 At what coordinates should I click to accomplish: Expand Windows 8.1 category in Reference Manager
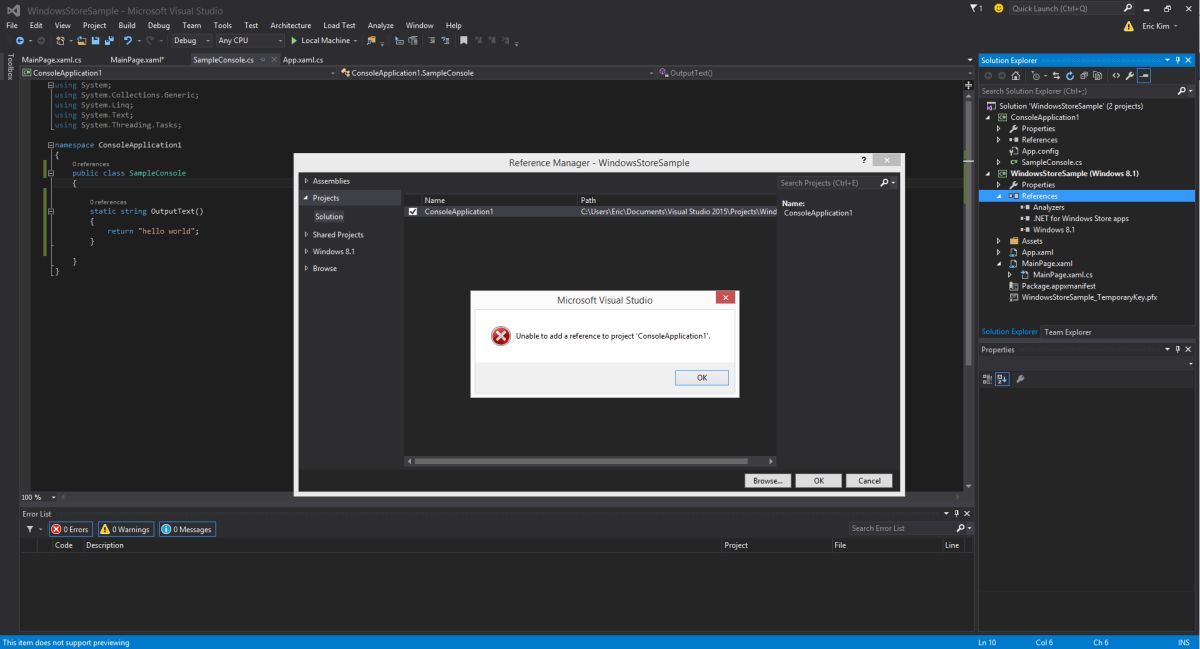pos(306,251)
